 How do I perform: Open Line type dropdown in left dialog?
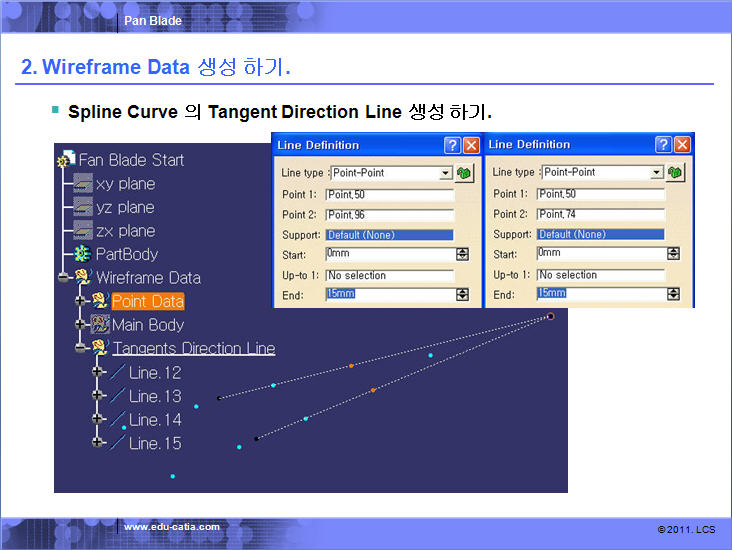pos(446,173)
